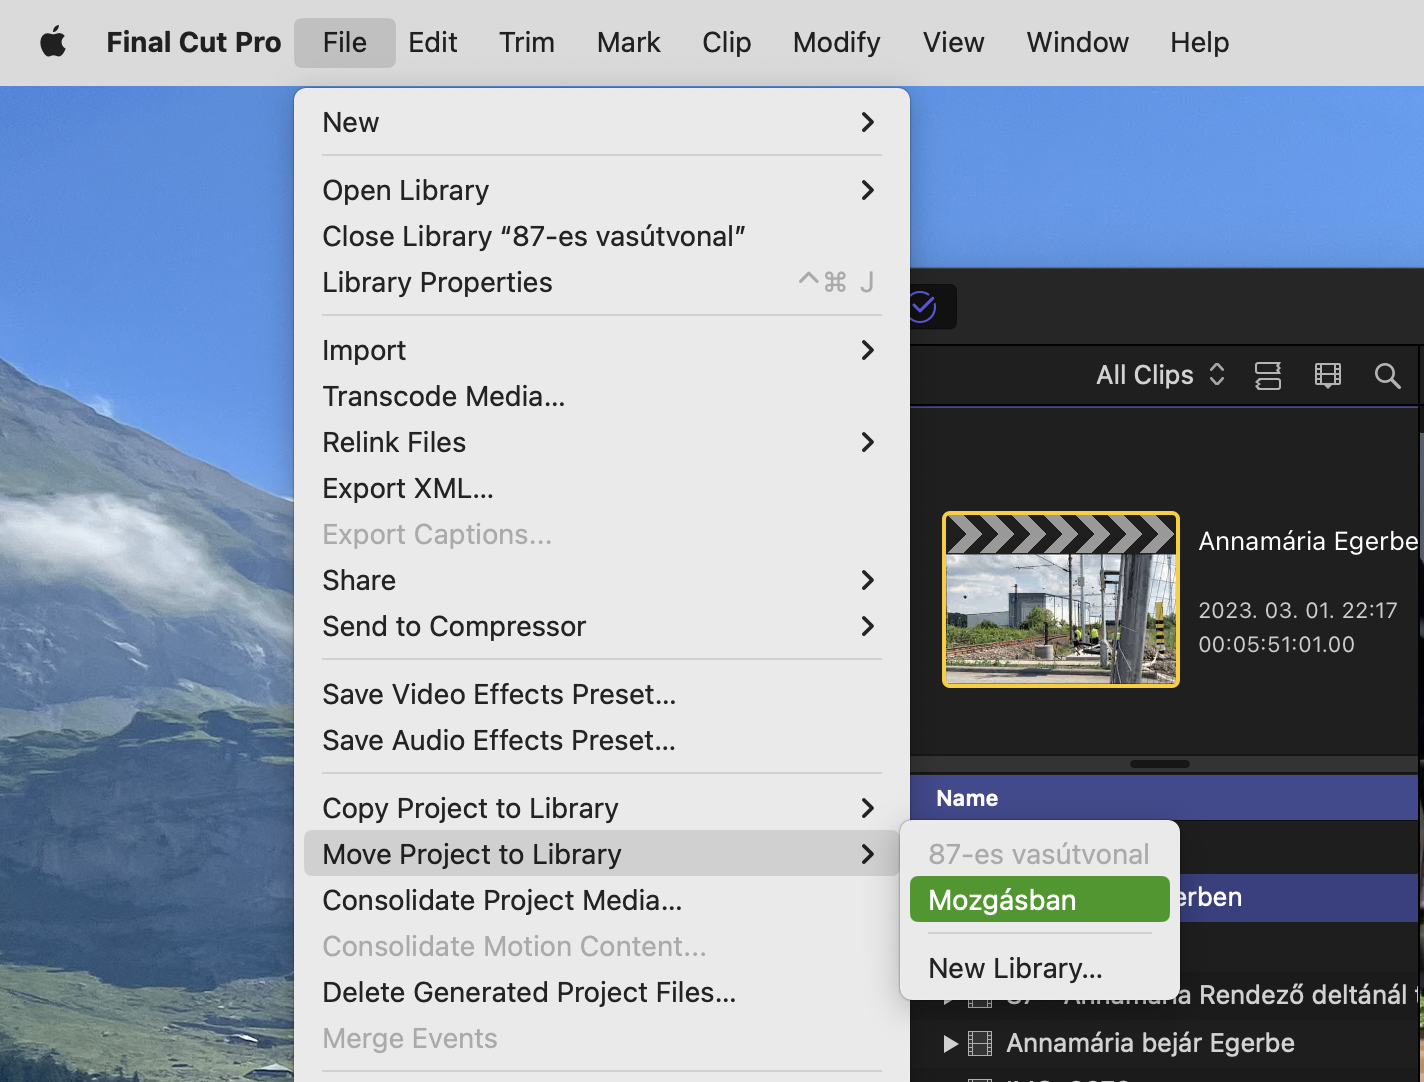
Task: Expand the Share submenu
Action: pos(602,580)
